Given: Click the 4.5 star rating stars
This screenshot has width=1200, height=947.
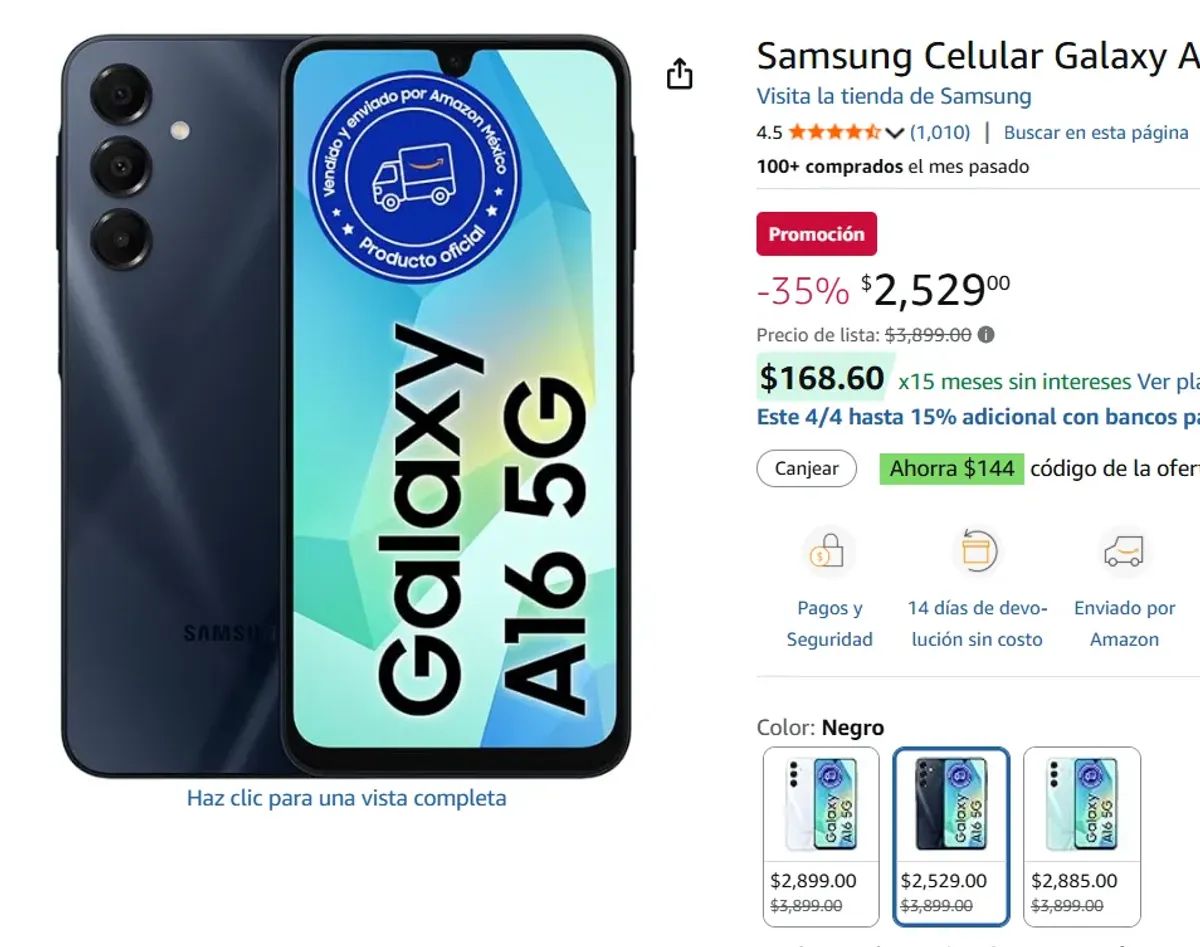Looking at the screenshot, I should point(838,131).
